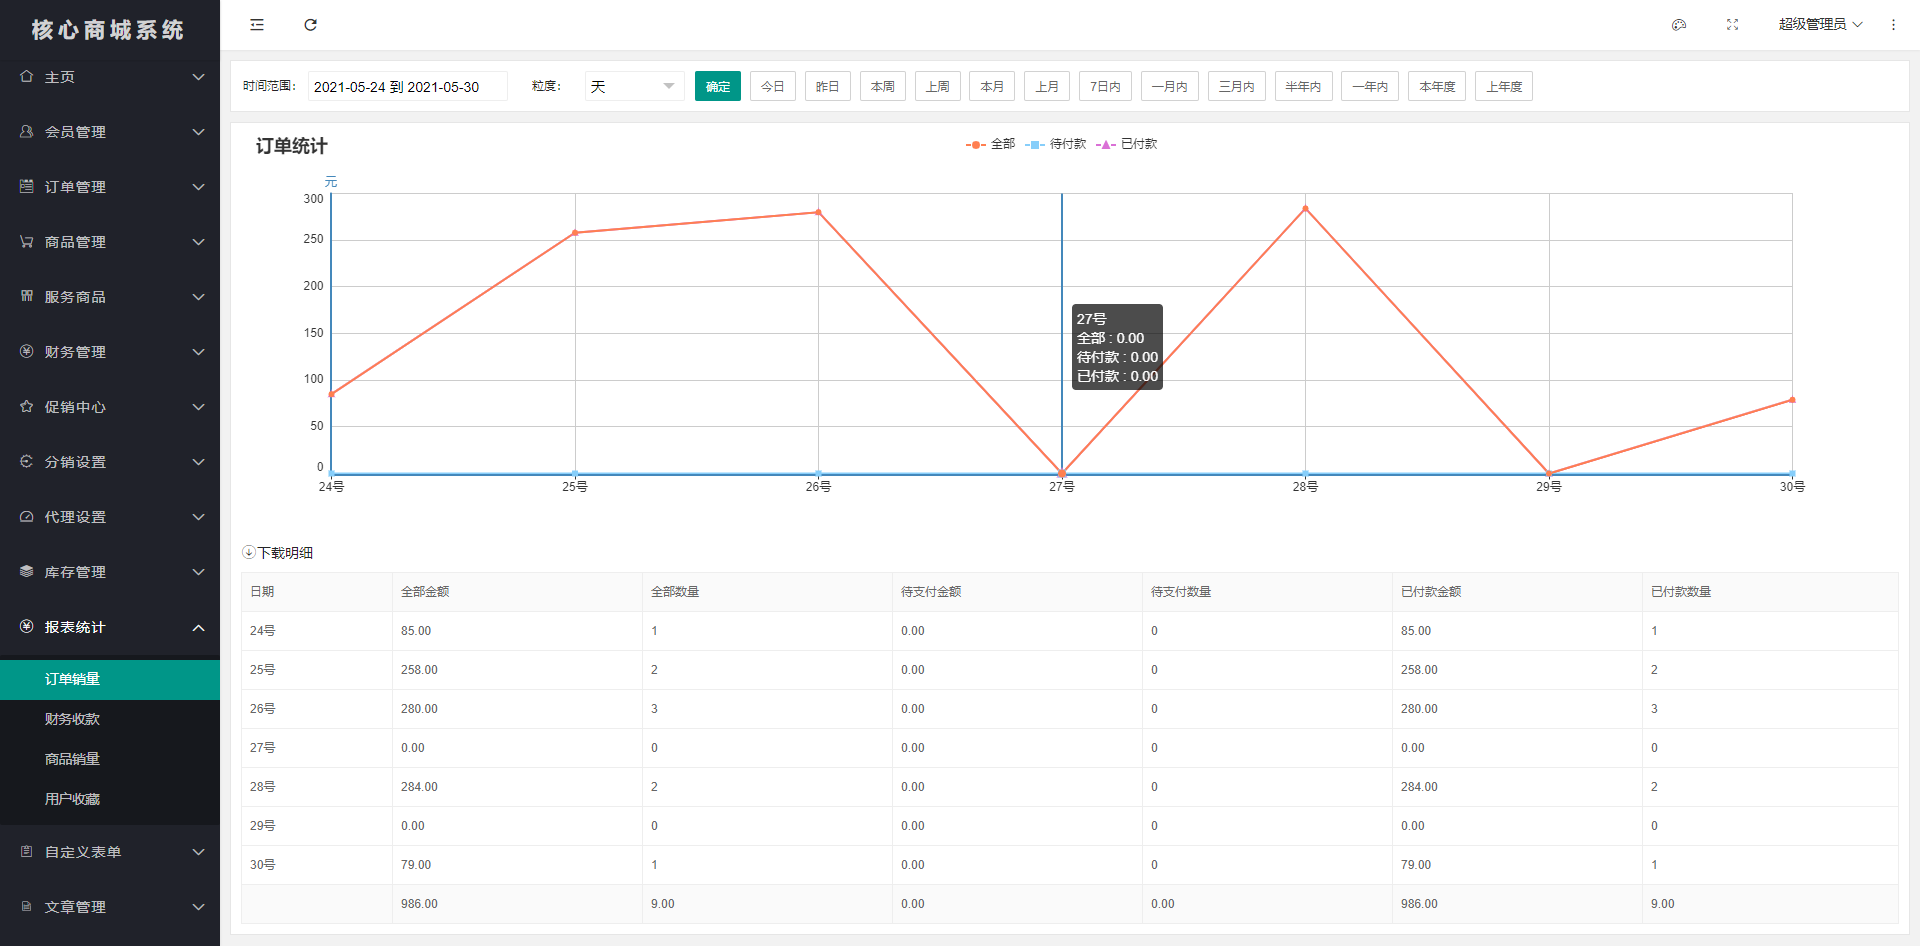Open the 商品销量 submenu item

72,759
